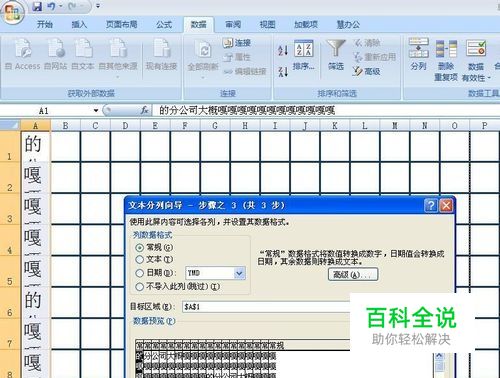Refresh all connections (全部刷新)
Image resolution: width=500 pixels, height=378 pixels.
pyautogui.click(x=203, y=59)
